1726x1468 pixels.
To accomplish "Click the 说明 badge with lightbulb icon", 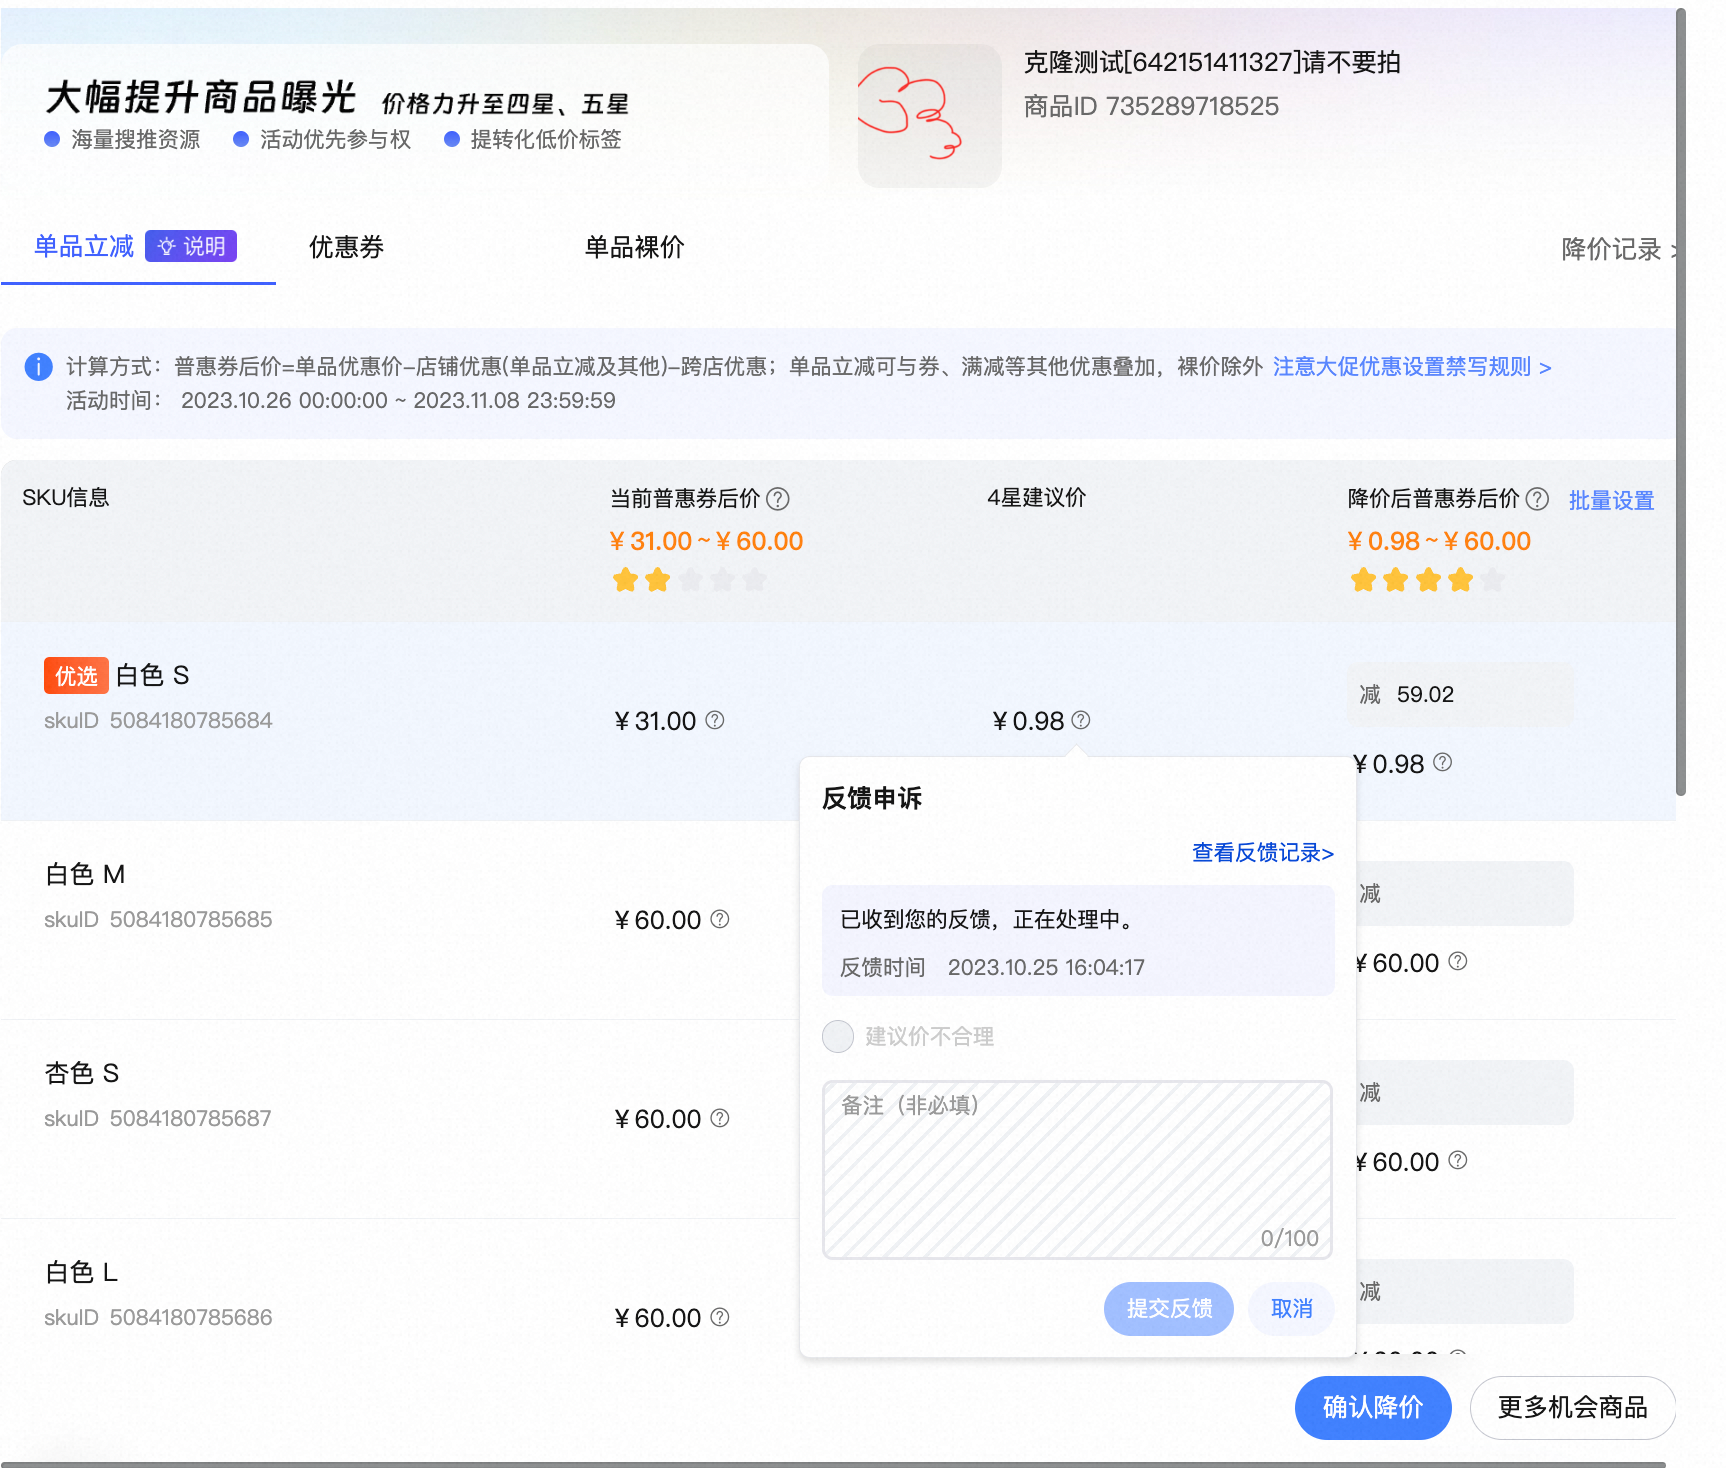I will pos(191,246).
